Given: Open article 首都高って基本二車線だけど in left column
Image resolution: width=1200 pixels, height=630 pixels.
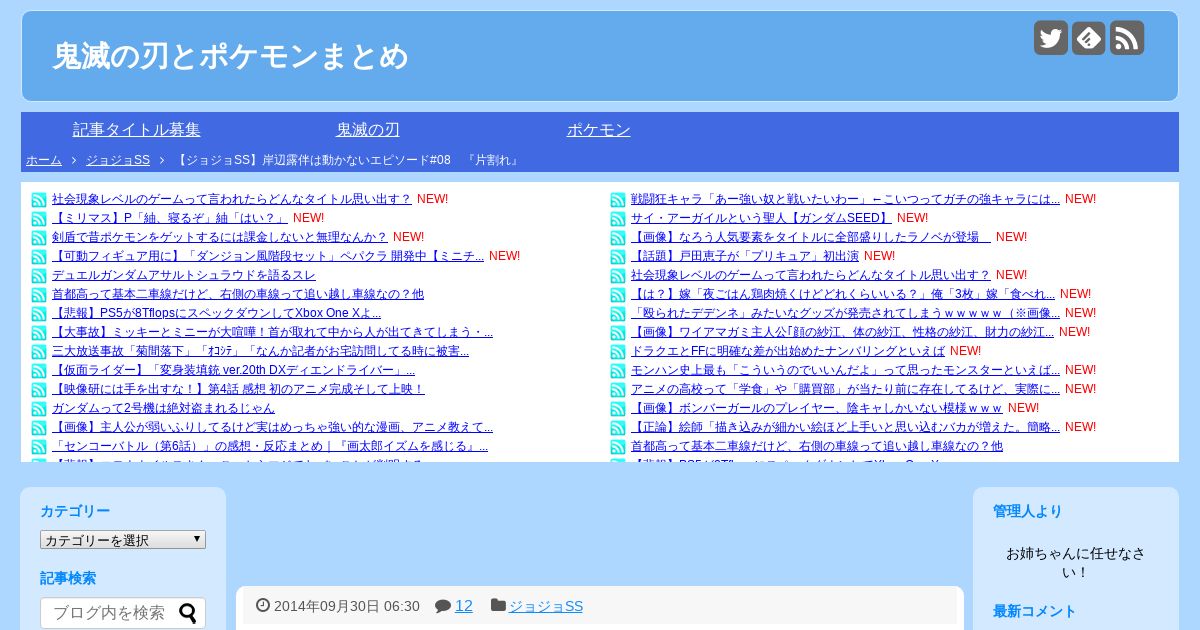Looking at the screenshot, I should click(x=238, y=294).
